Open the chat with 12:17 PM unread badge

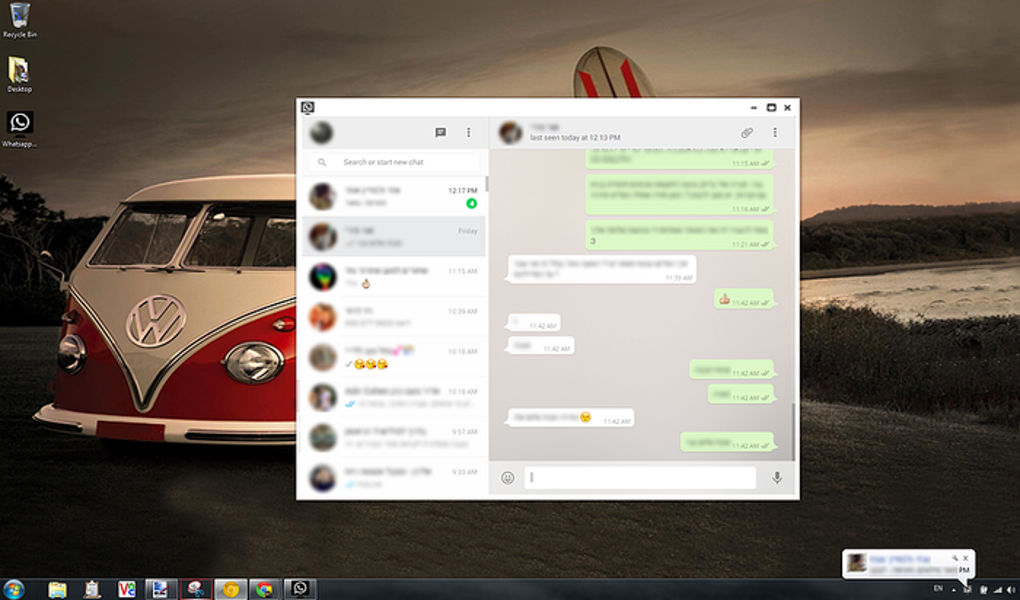point(394,197)
